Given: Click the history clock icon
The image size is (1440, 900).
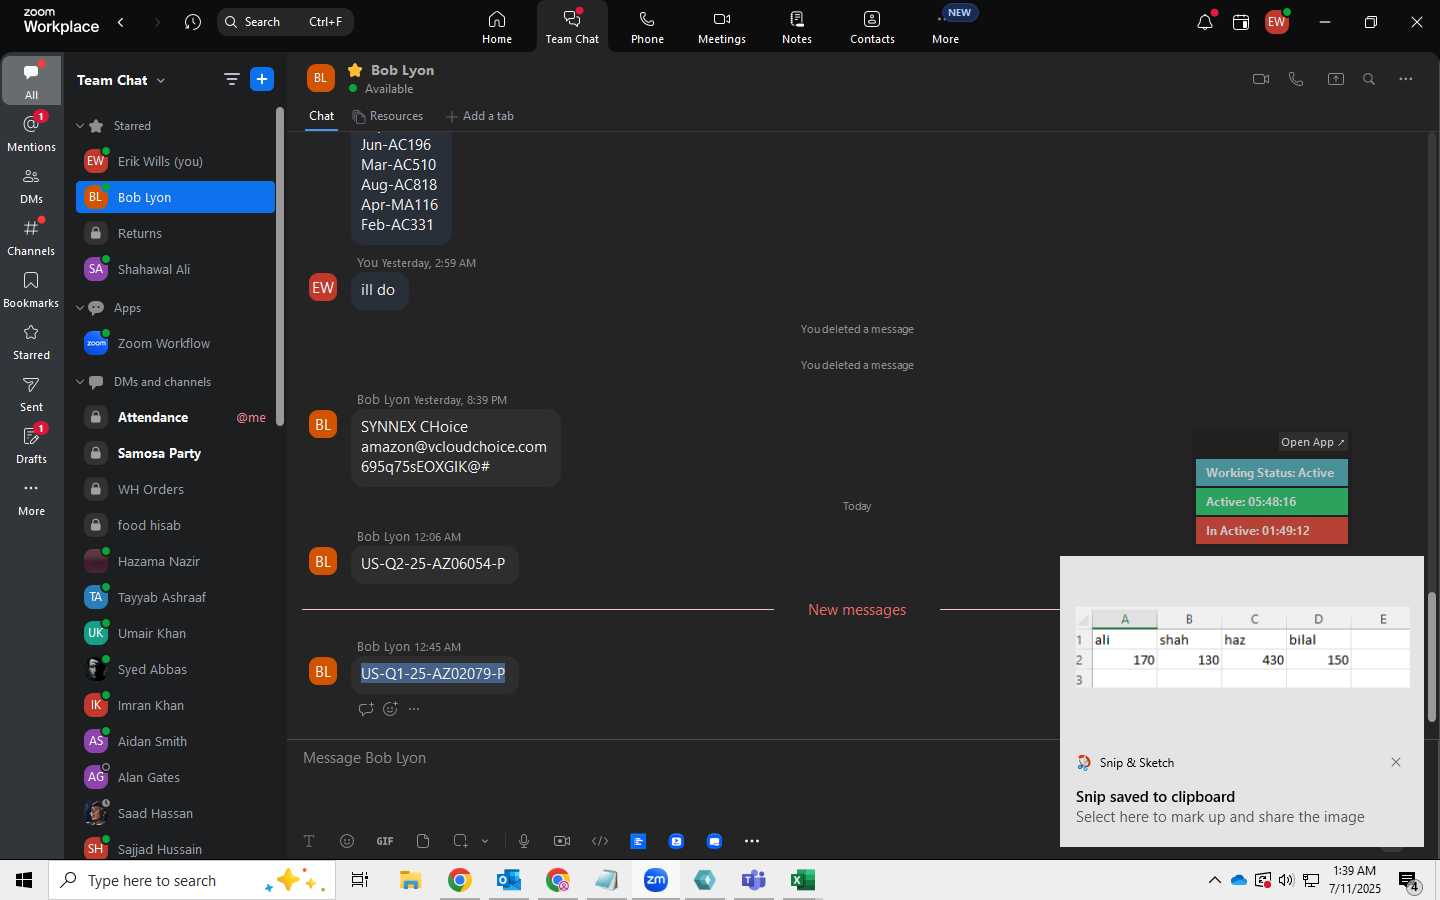Looking at the screenshot, I should point(193,22).
